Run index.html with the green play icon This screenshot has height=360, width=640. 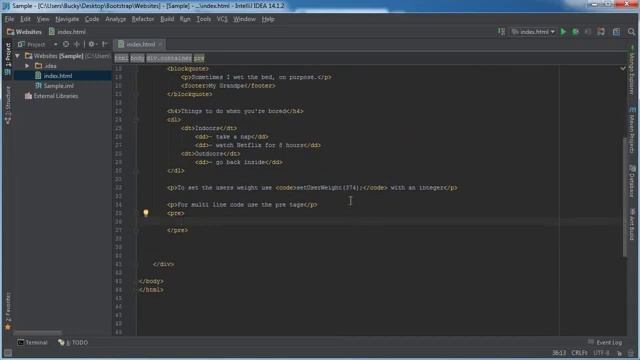(x=563, y=31)
